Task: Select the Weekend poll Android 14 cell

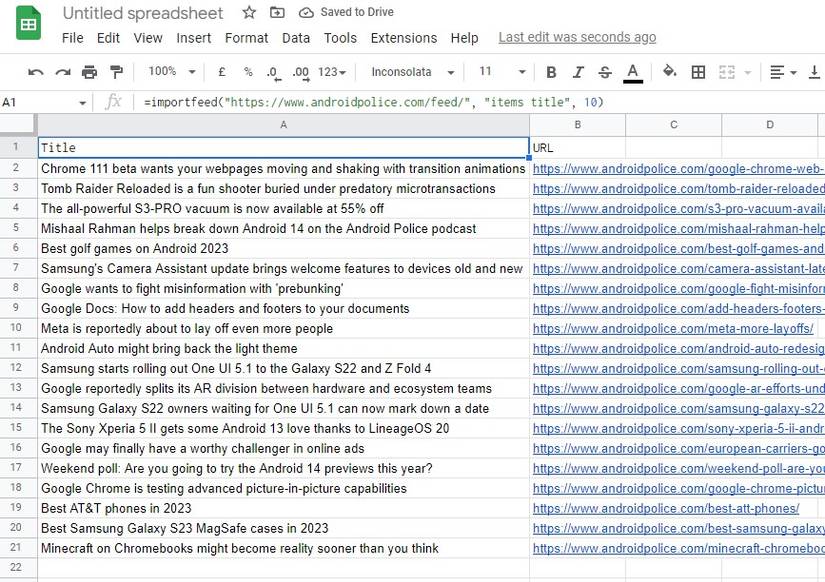Action: point(284,468)
